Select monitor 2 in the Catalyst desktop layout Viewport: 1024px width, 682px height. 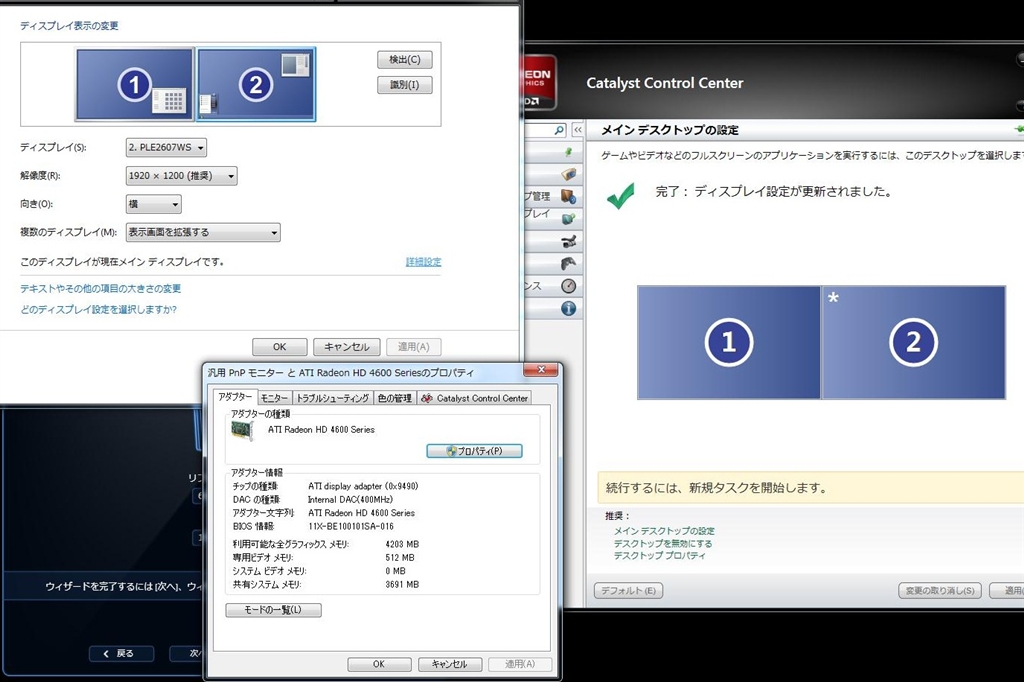pyautogui.click(x=914, y=342)
